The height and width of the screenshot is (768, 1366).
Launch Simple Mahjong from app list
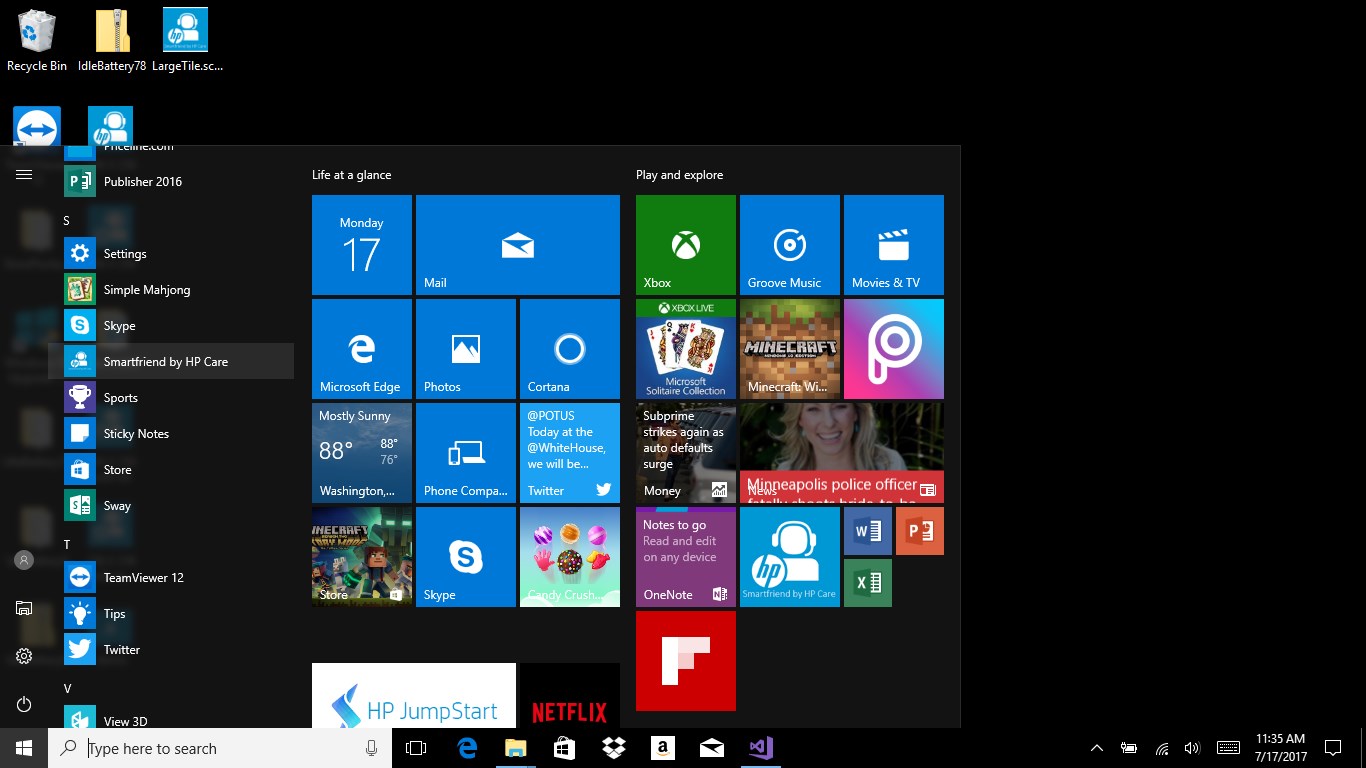[171, 290]
